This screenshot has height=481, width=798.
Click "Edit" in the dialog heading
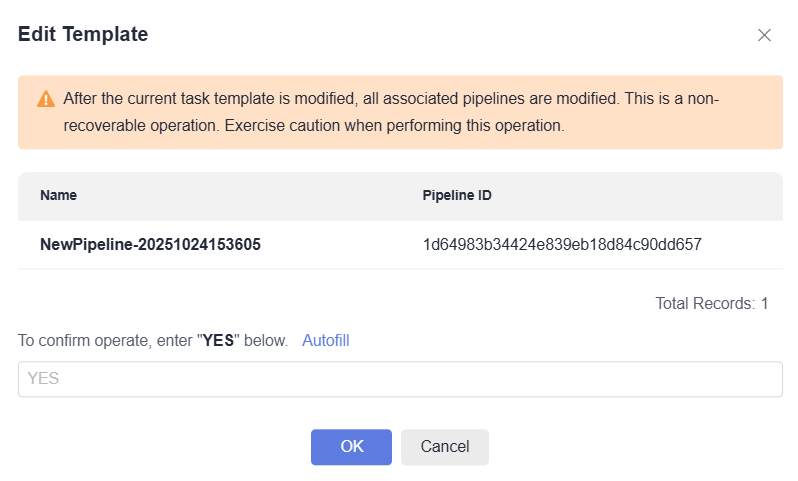click(x=38, y=34)
